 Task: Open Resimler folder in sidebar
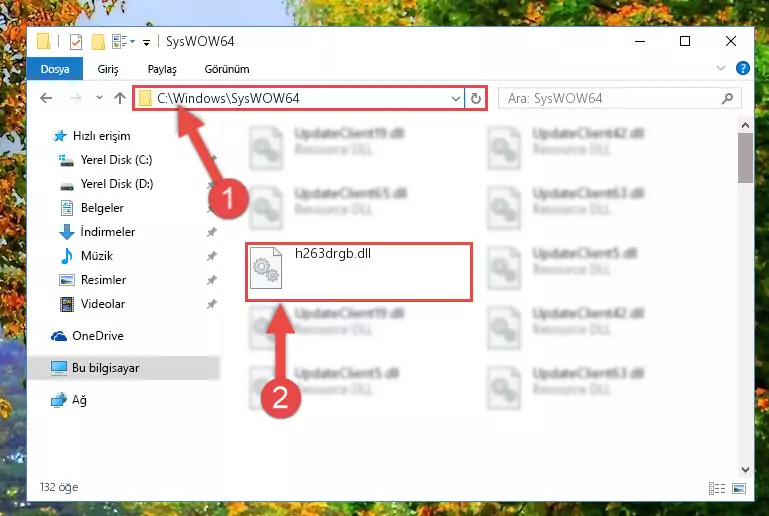click(x=92, y=280)
